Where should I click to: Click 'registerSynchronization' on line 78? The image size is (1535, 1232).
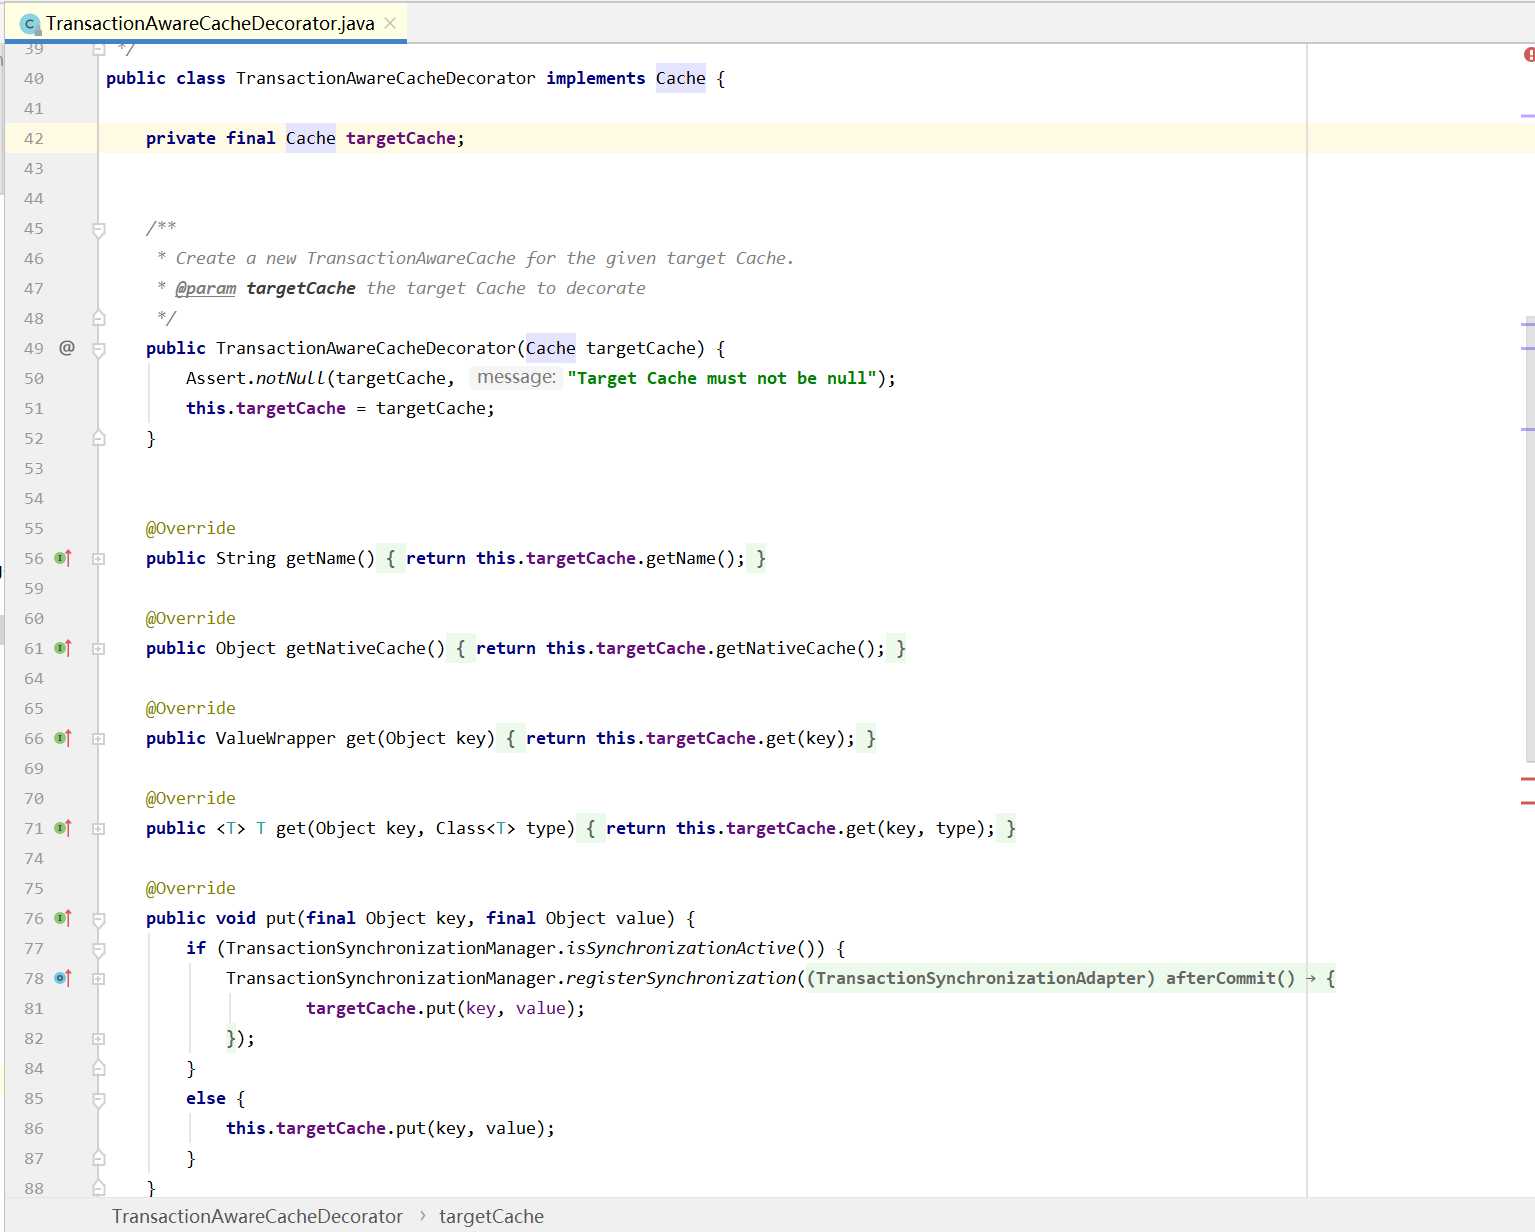[681, 978]
